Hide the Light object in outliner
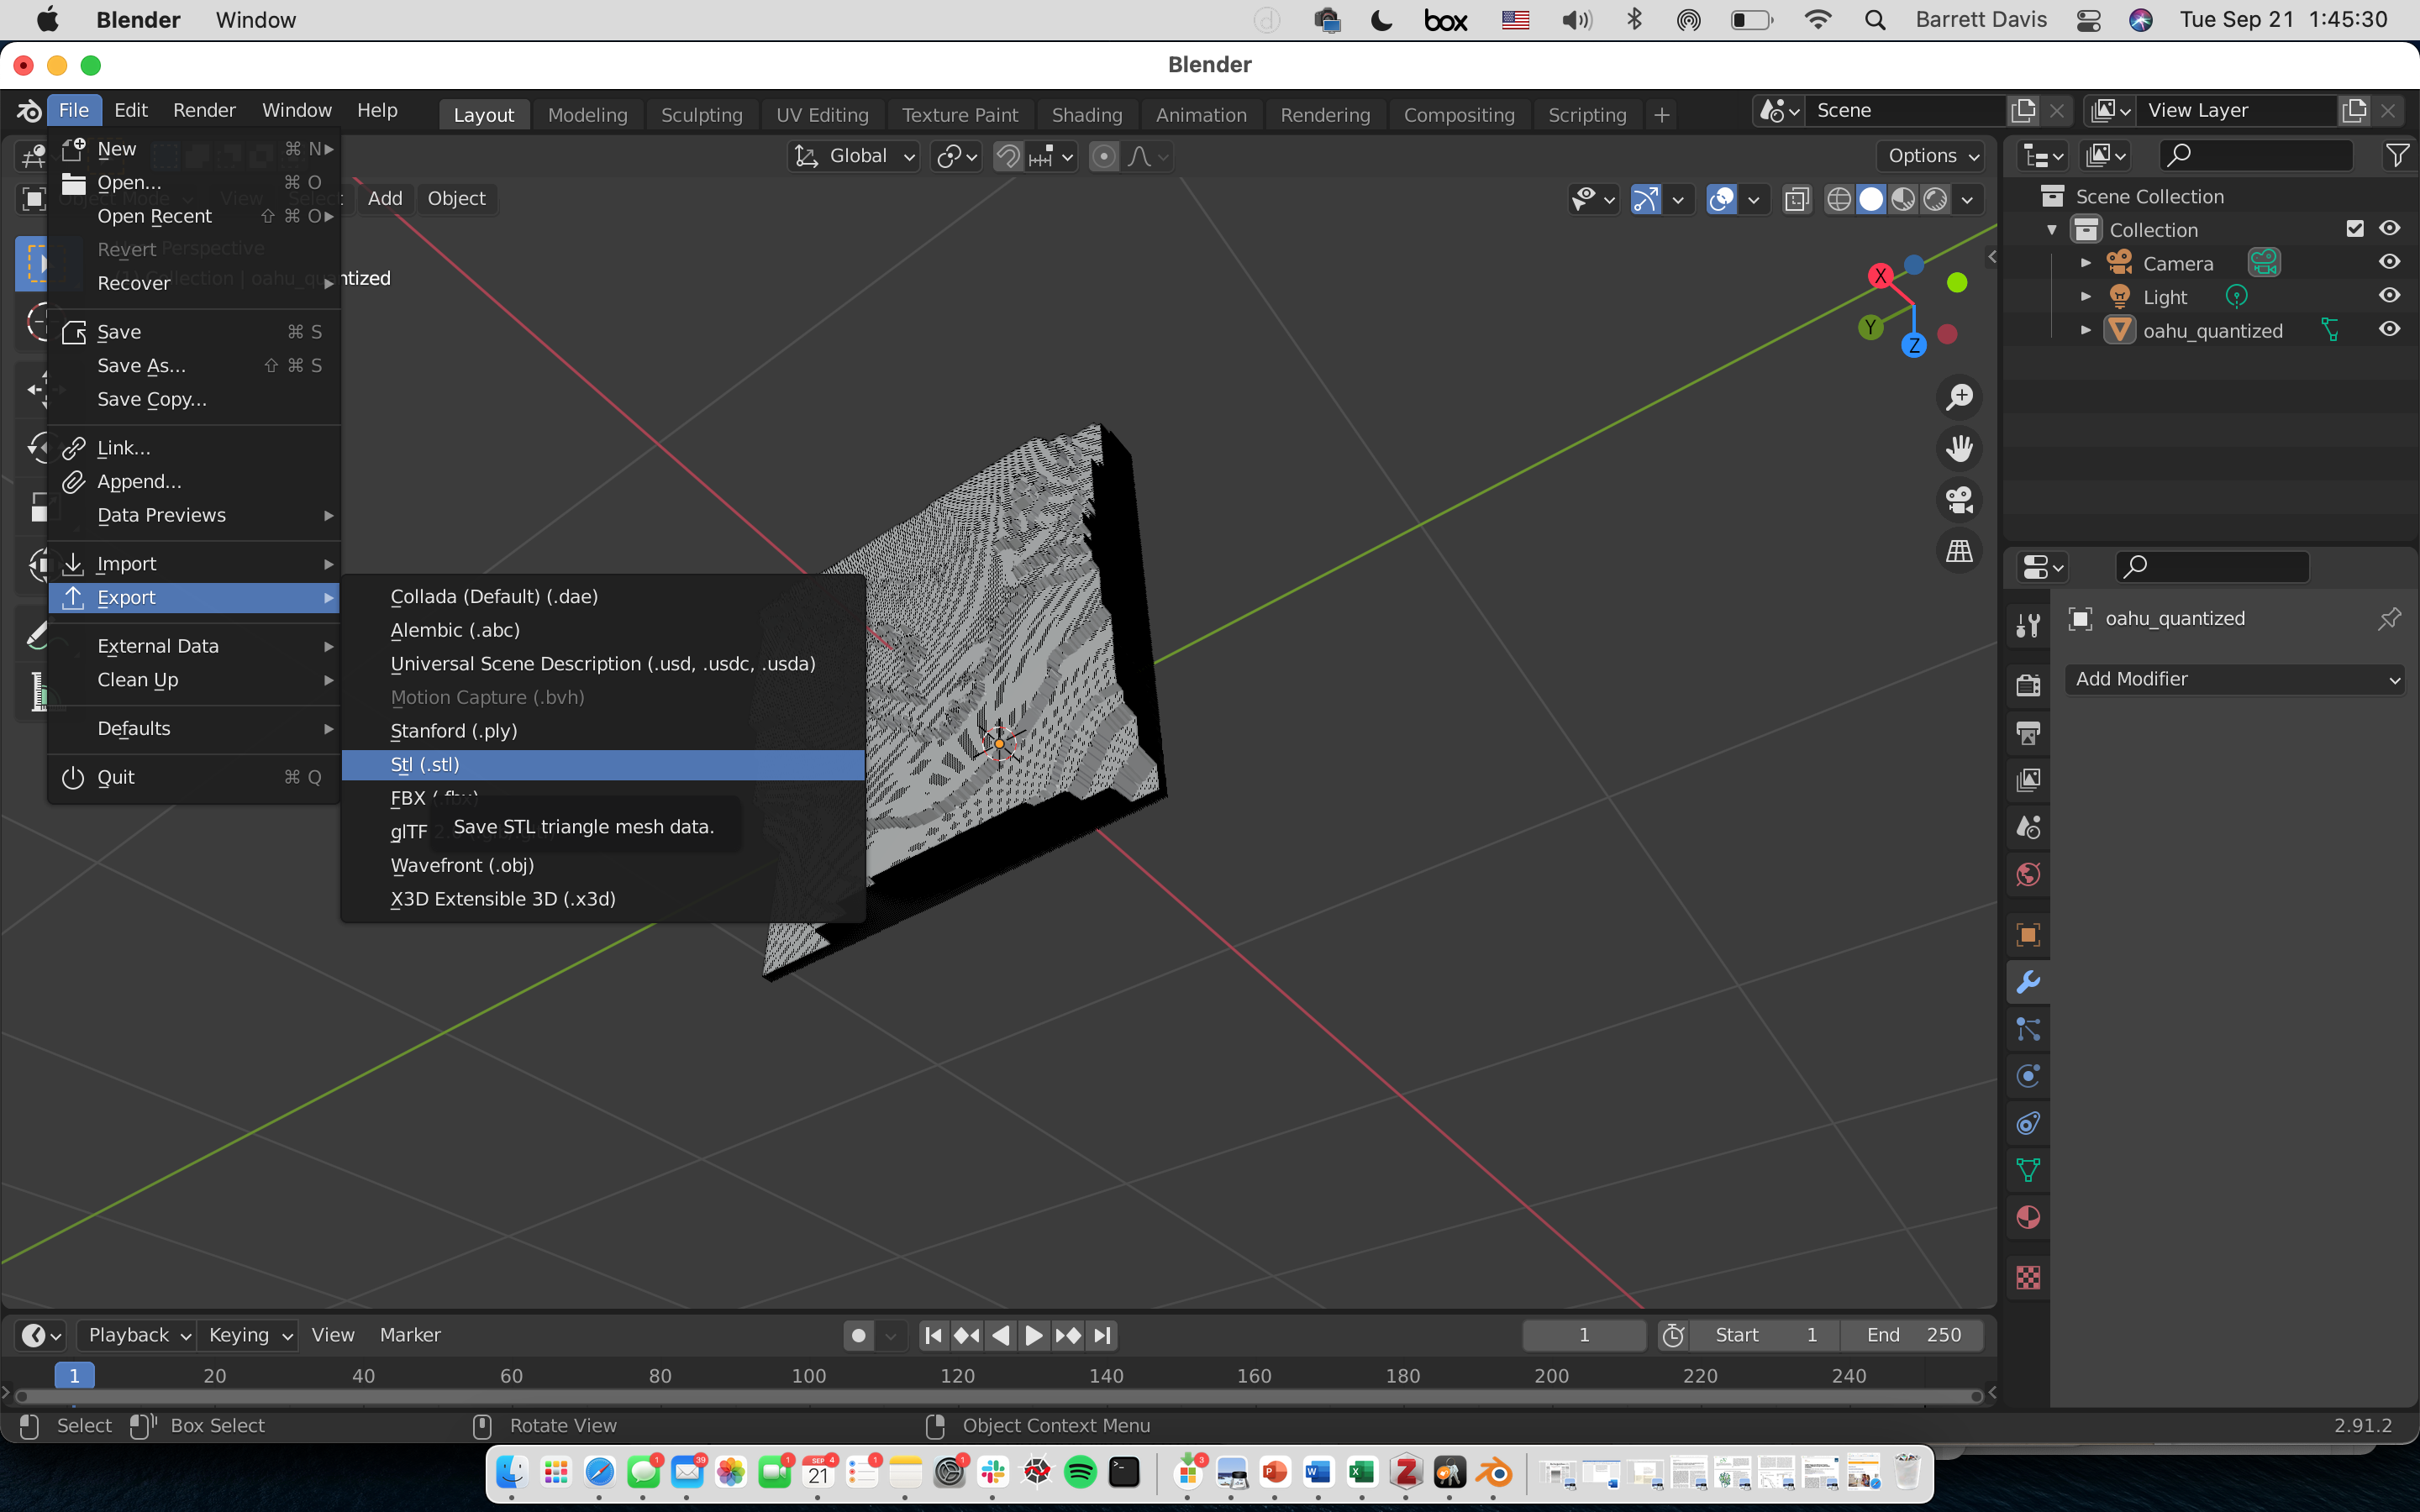The image size is (2420, 1512). (2389, 296)
